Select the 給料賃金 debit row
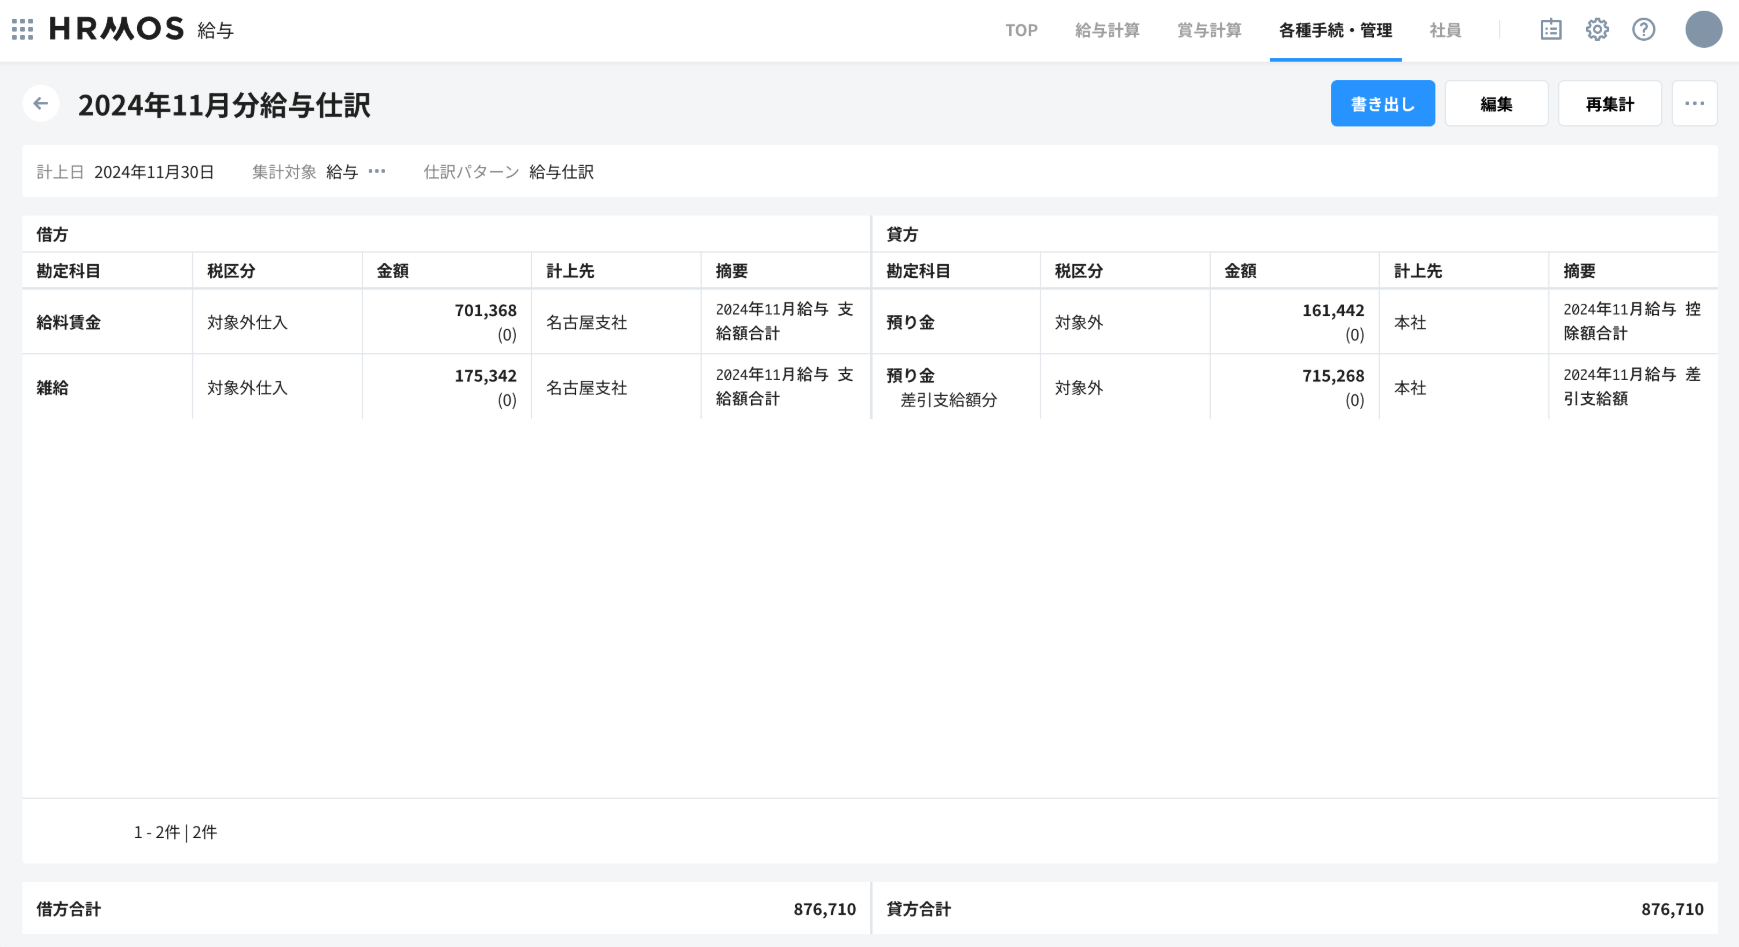 [x=69, y=323]
